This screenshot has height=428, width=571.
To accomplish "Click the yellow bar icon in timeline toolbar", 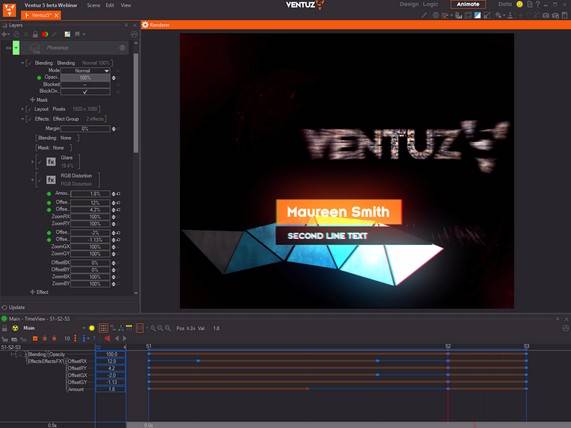I will tap(129, 326).
